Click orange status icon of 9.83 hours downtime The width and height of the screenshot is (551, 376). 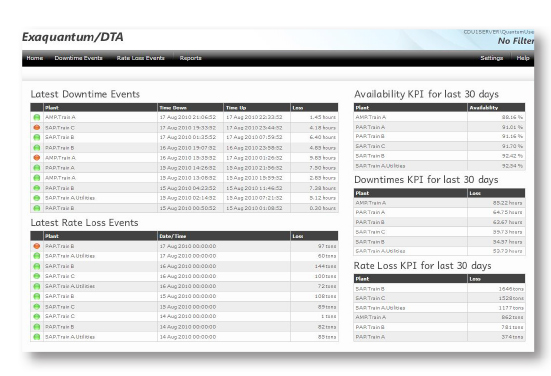click(x=37, y=158)
